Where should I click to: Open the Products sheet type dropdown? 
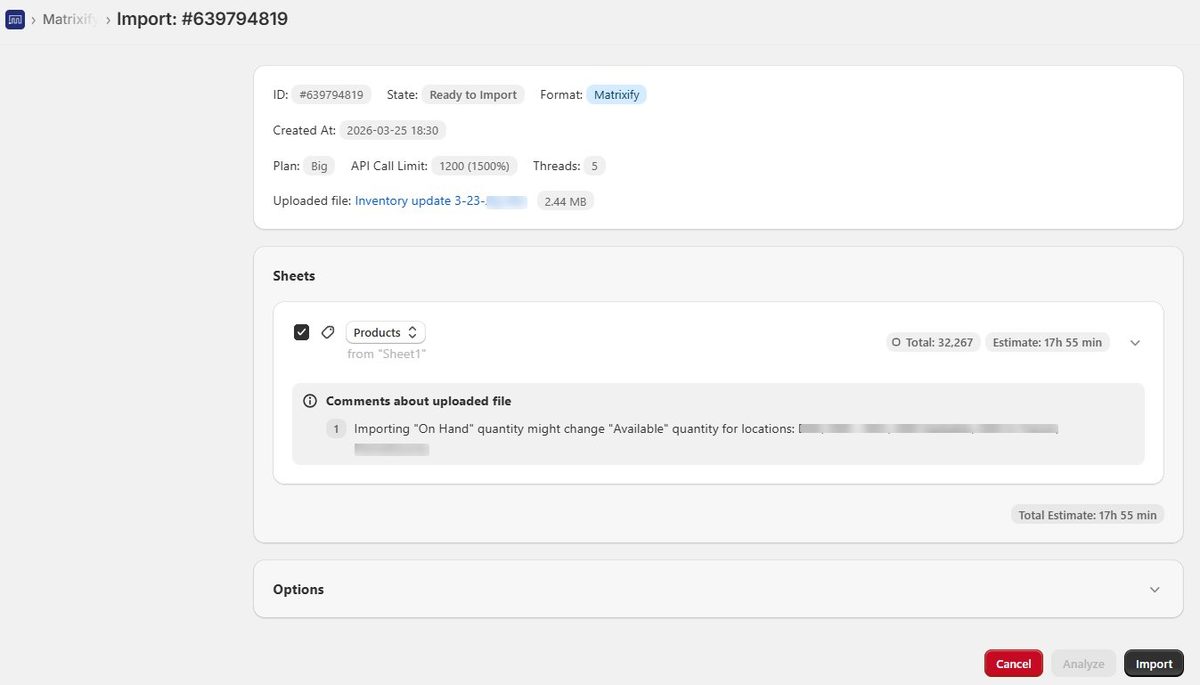pyautogui.click(x=386, y=332)
